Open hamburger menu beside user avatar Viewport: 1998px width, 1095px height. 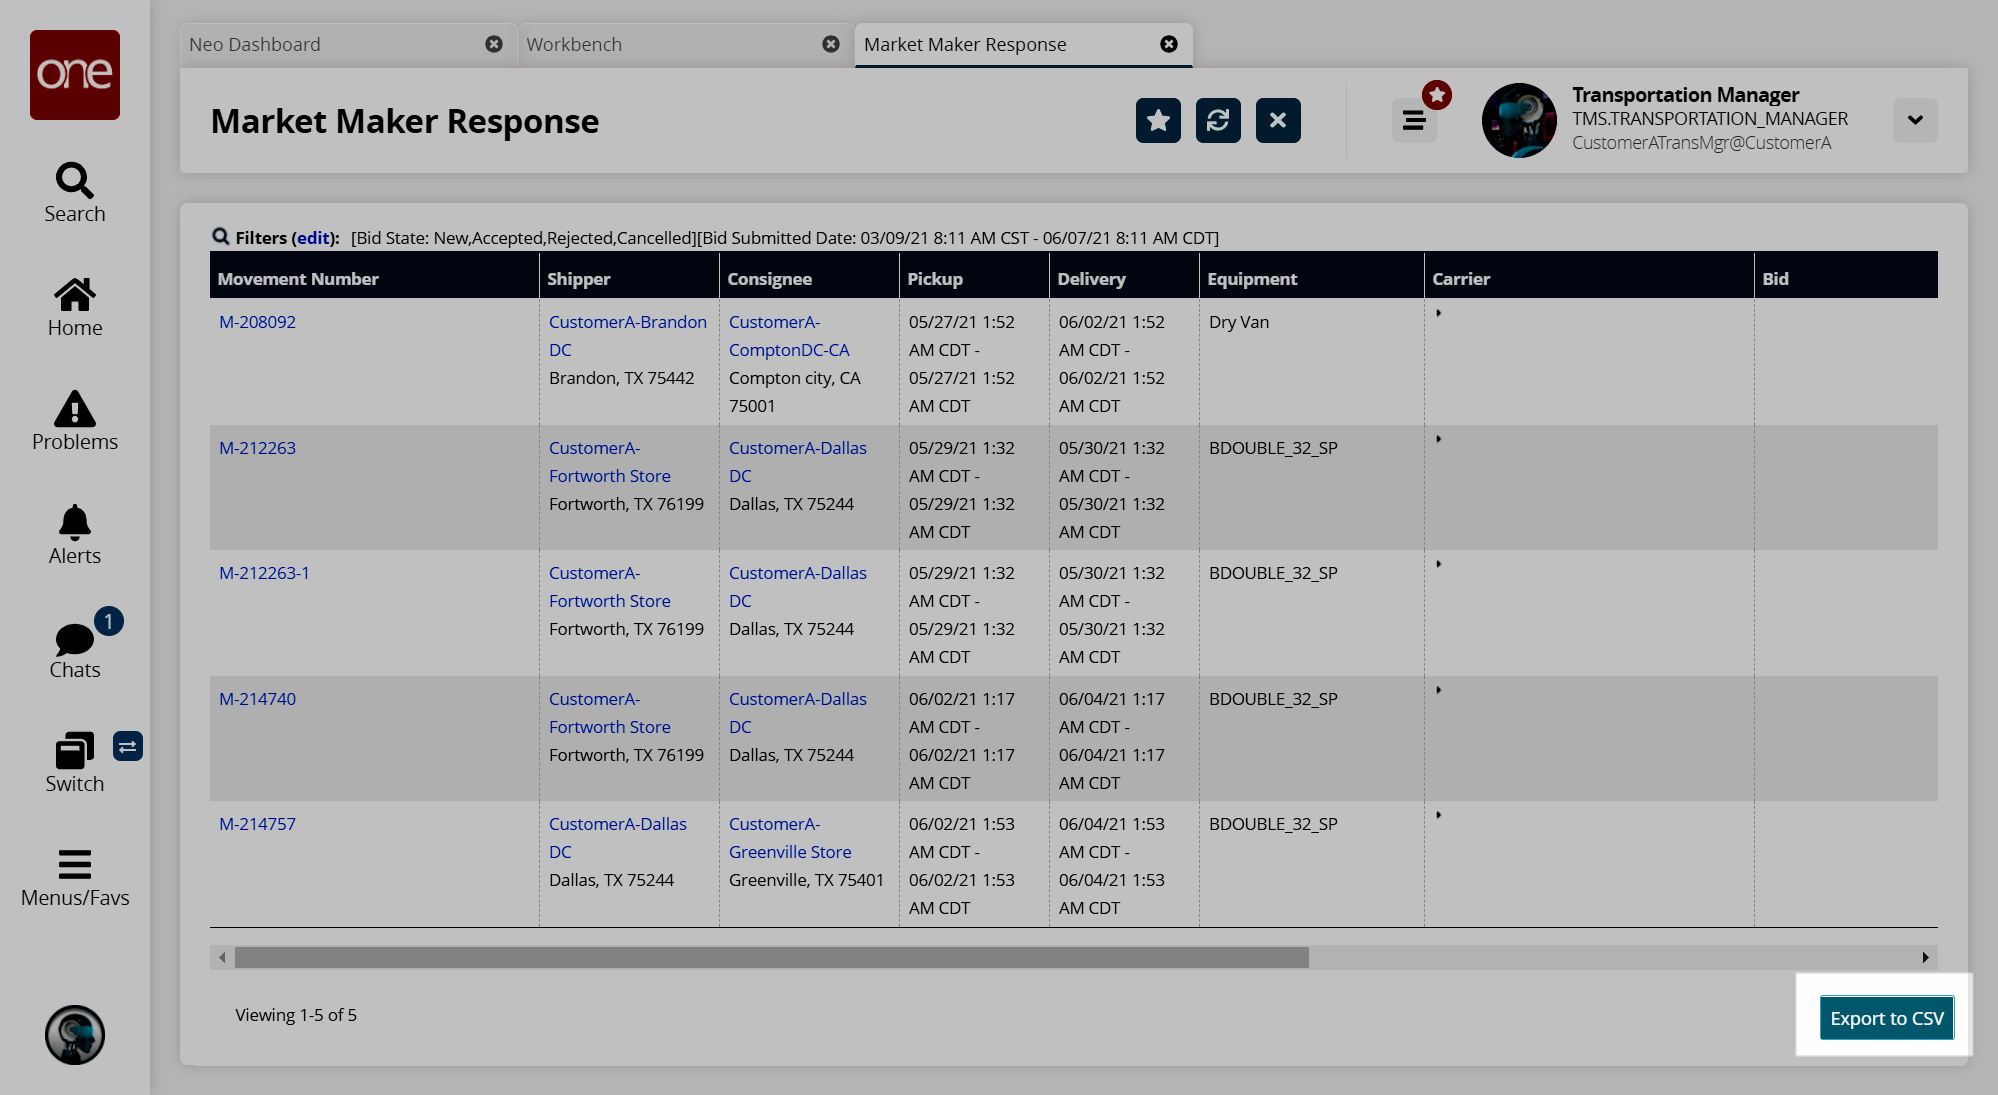point(1414,121)
